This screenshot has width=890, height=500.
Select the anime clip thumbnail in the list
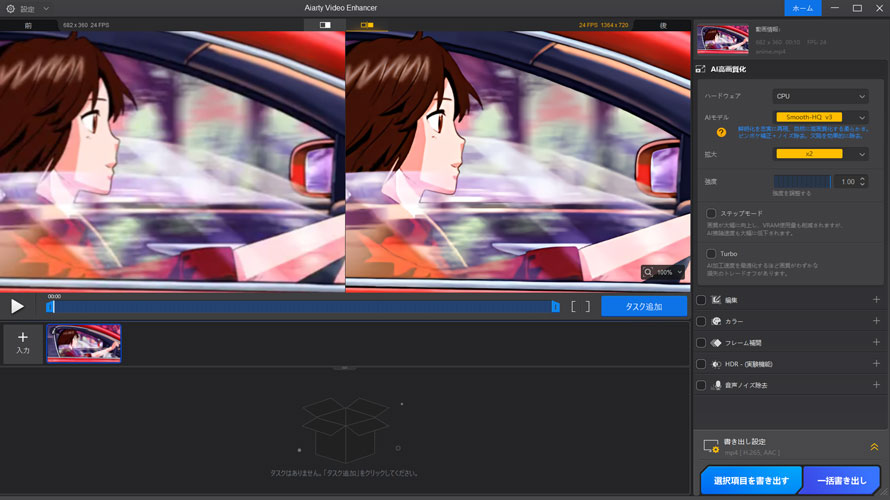[83, 343]
